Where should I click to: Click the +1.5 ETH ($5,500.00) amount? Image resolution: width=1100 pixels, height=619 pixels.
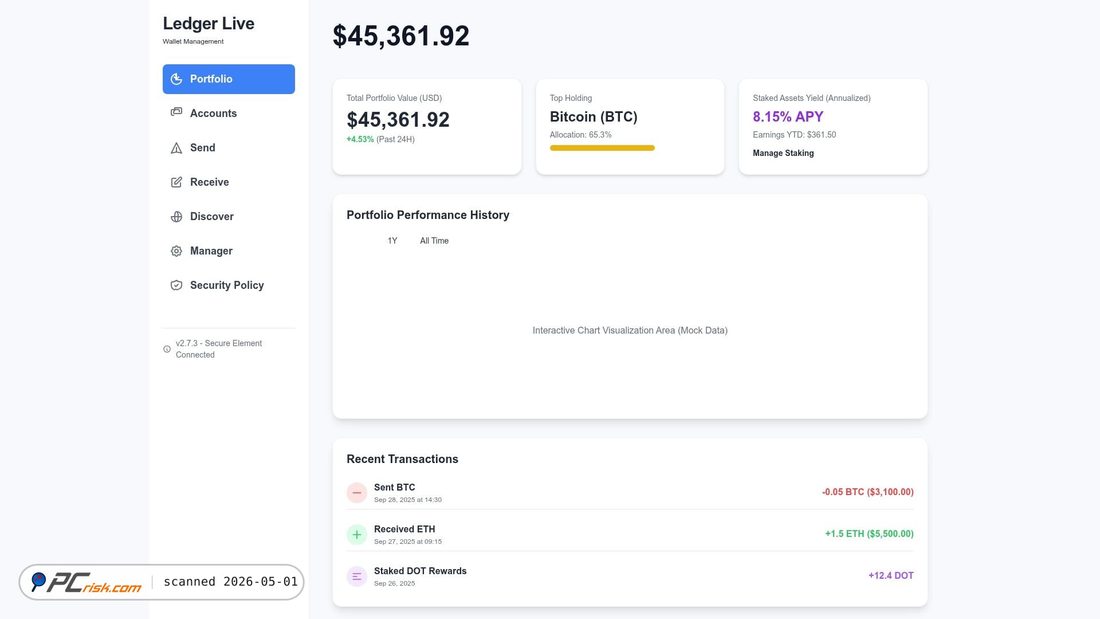coord(869,533)
